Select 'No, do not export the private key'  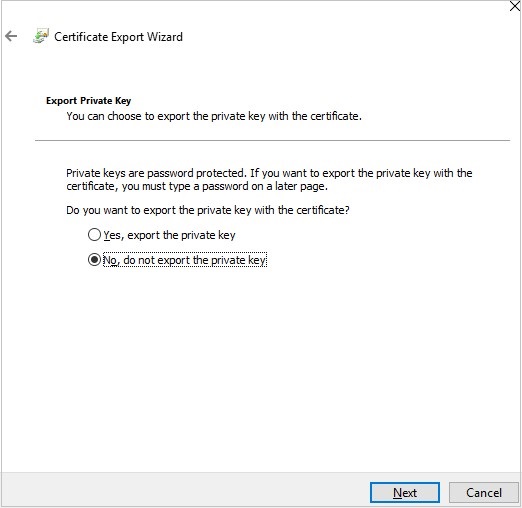pos(177,260)
